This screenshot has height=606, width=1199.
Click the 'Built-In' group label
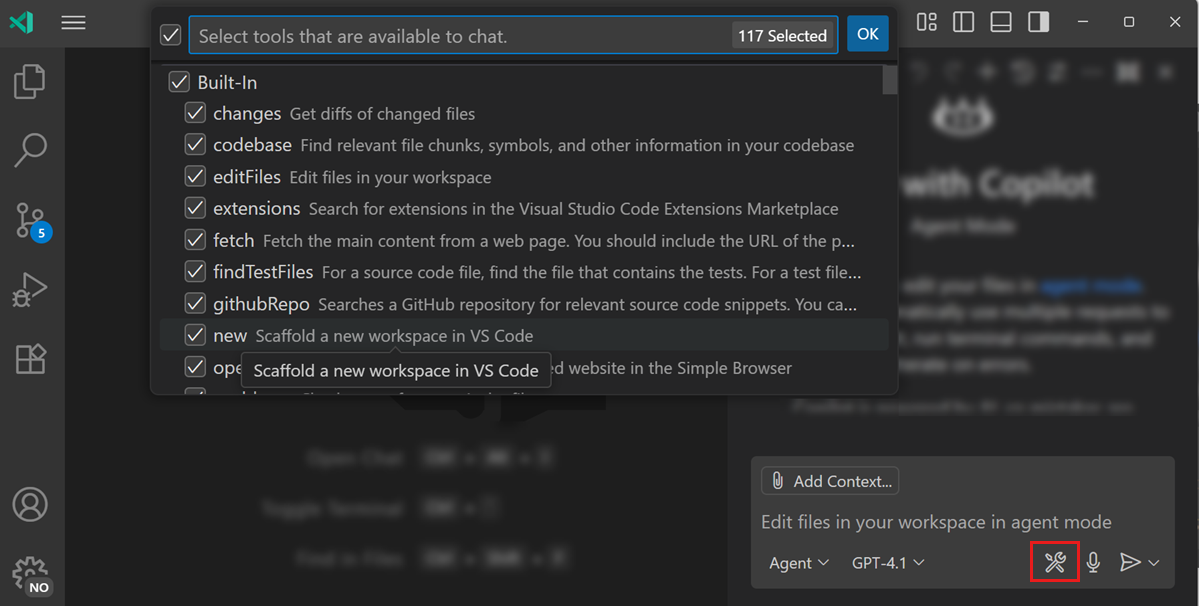click(227, 83)
